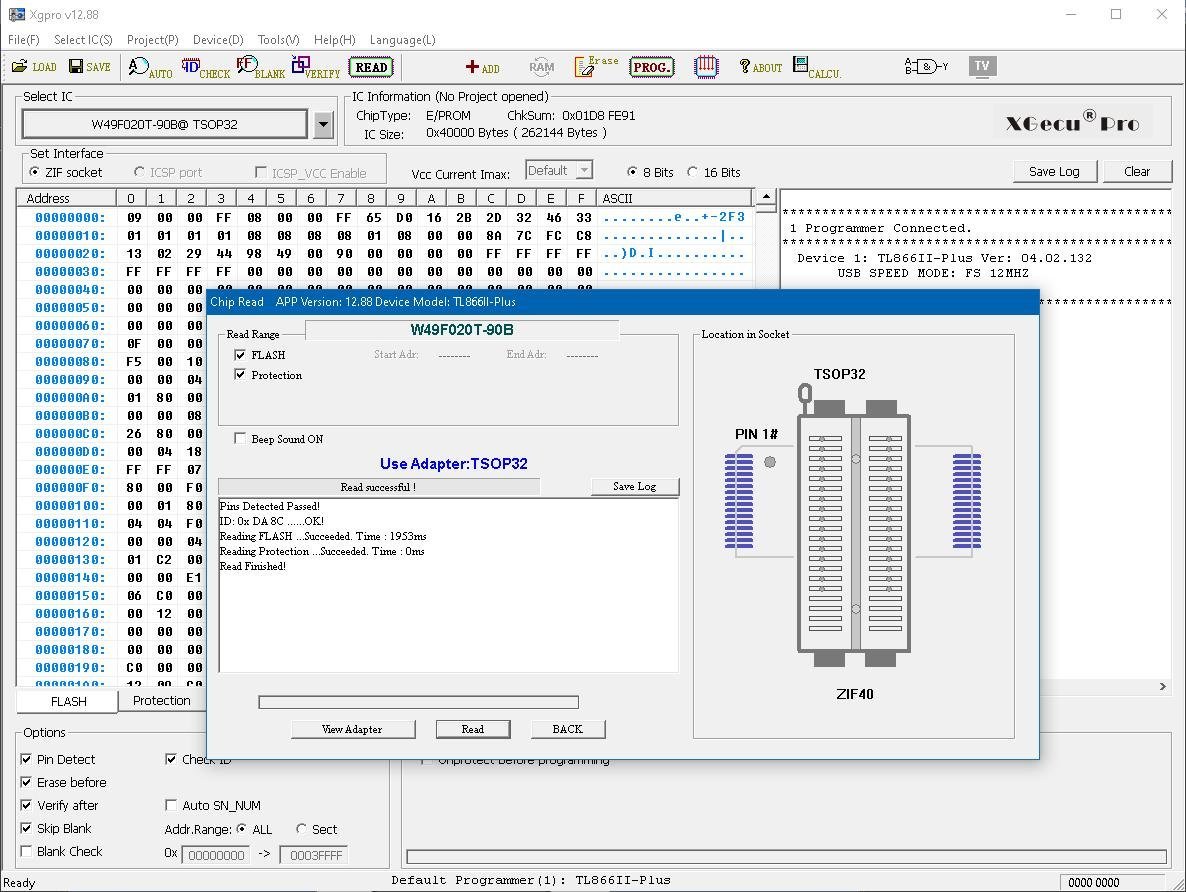Click address row 00000020 in hex view
1186x892 pixels.
click(x=70, y=253)
